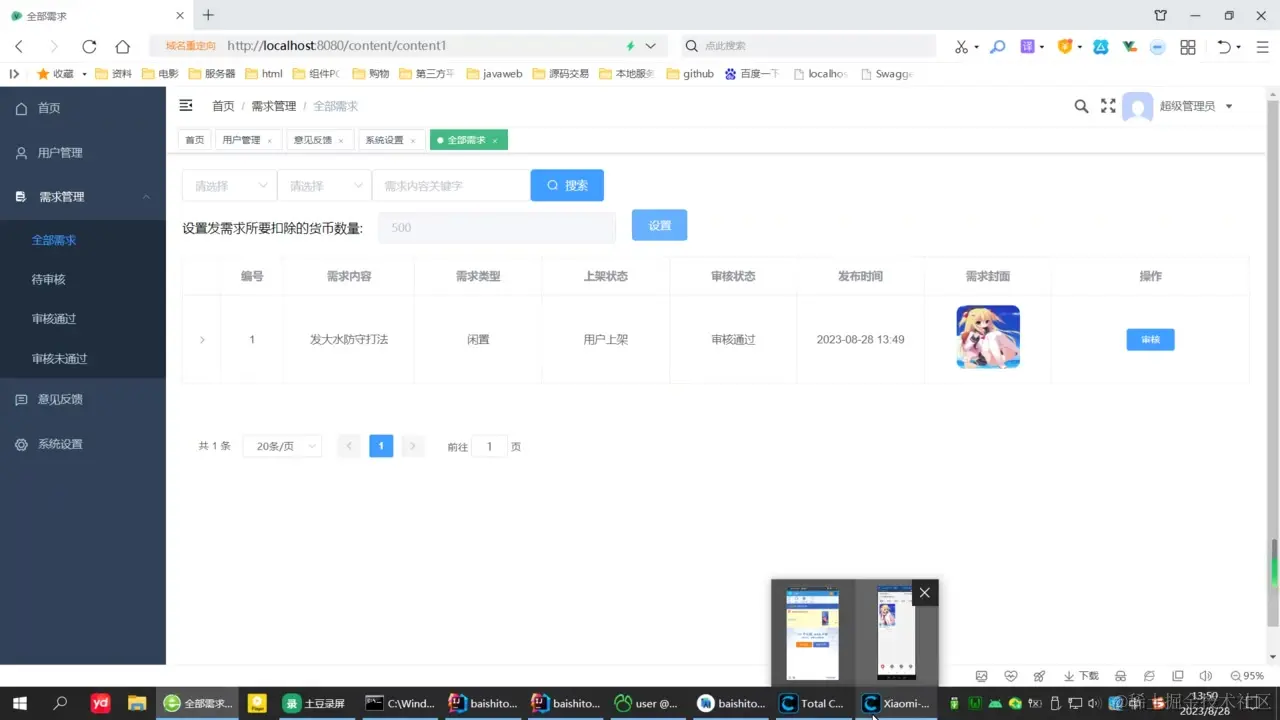Open the 20条/页 page size dropdown
The width and height of the screenshot is (1280, 720).
pos(282,446)
